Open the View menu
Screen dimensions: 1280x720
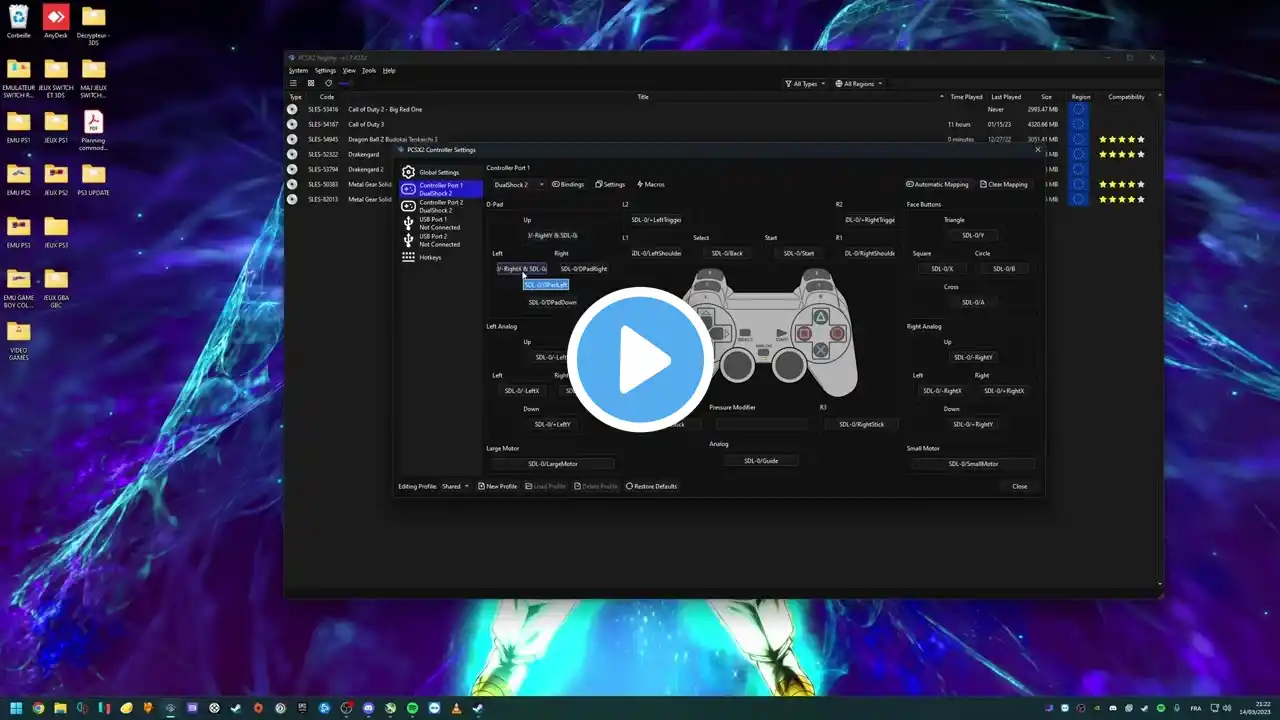tap(349, 71)
